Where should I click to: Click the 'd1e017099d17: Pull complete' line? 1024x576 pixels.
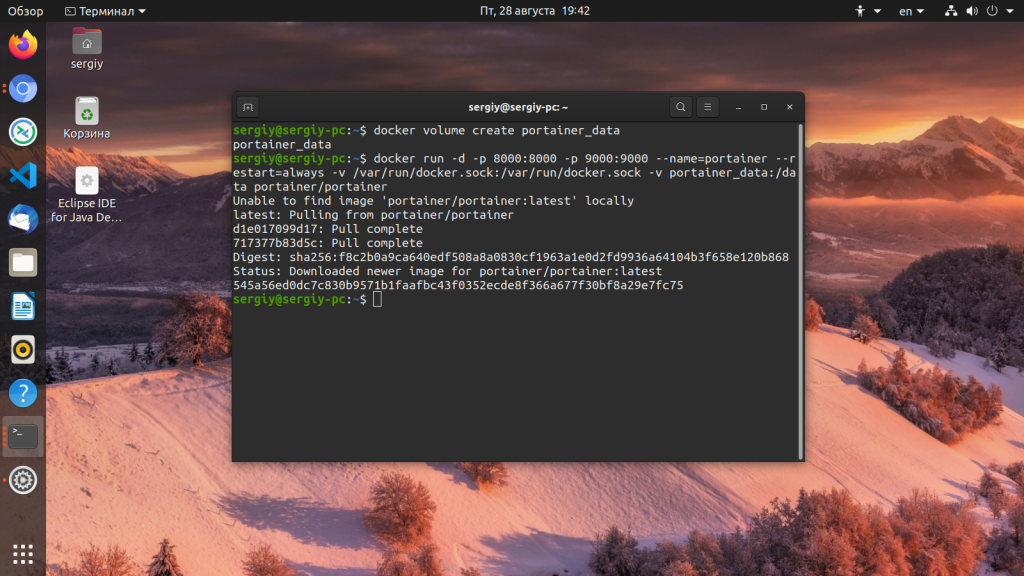coord(328,229)
